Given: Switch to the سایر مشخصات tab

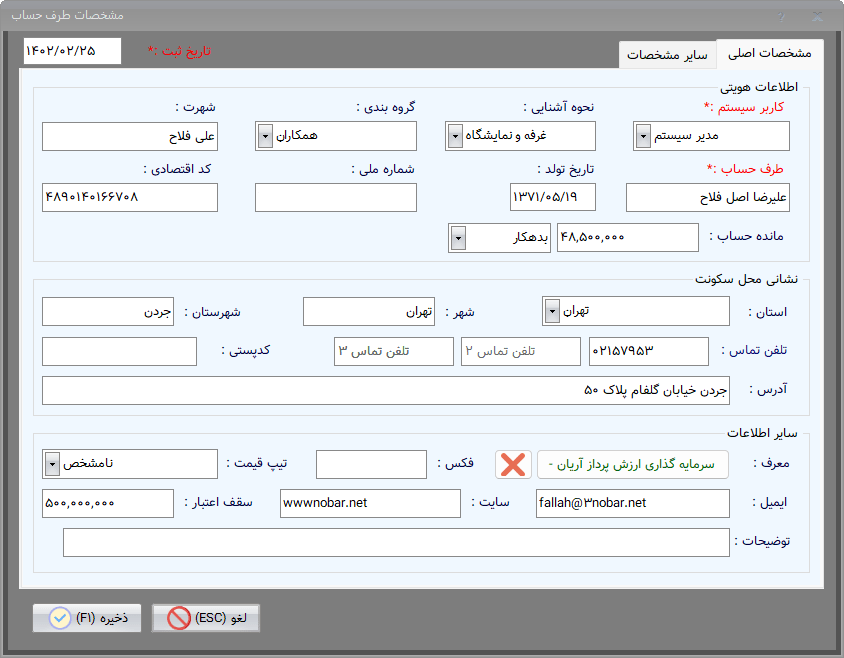Looking at the screenshot, I should [667, 55].
